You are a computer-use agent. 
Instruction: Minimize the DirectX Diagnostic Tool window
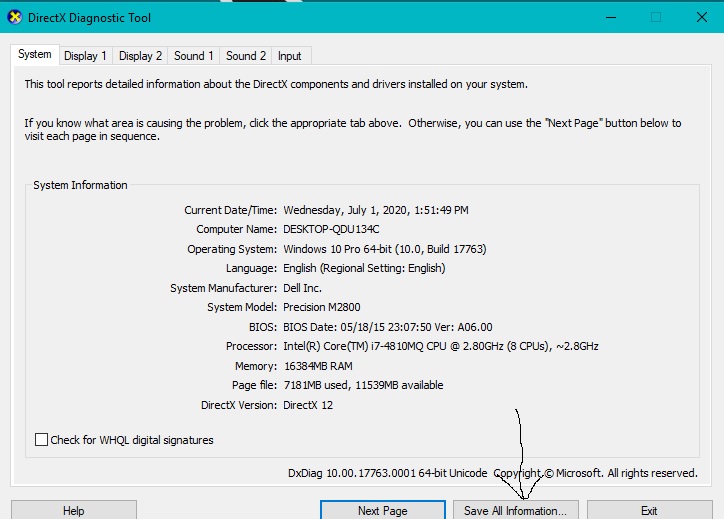pyautogui.click(x=611, y=18)
